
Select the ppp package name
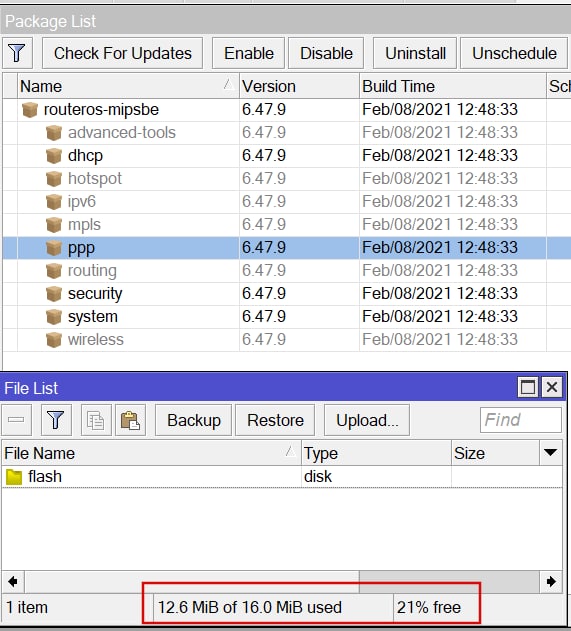point(81,248)
